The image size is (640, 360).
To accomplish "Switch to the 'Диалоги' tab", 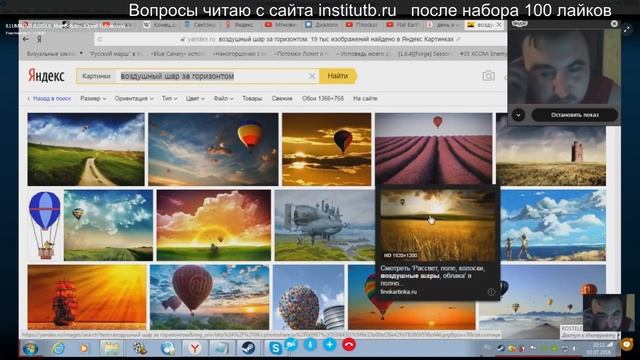I will pos(322,25).
